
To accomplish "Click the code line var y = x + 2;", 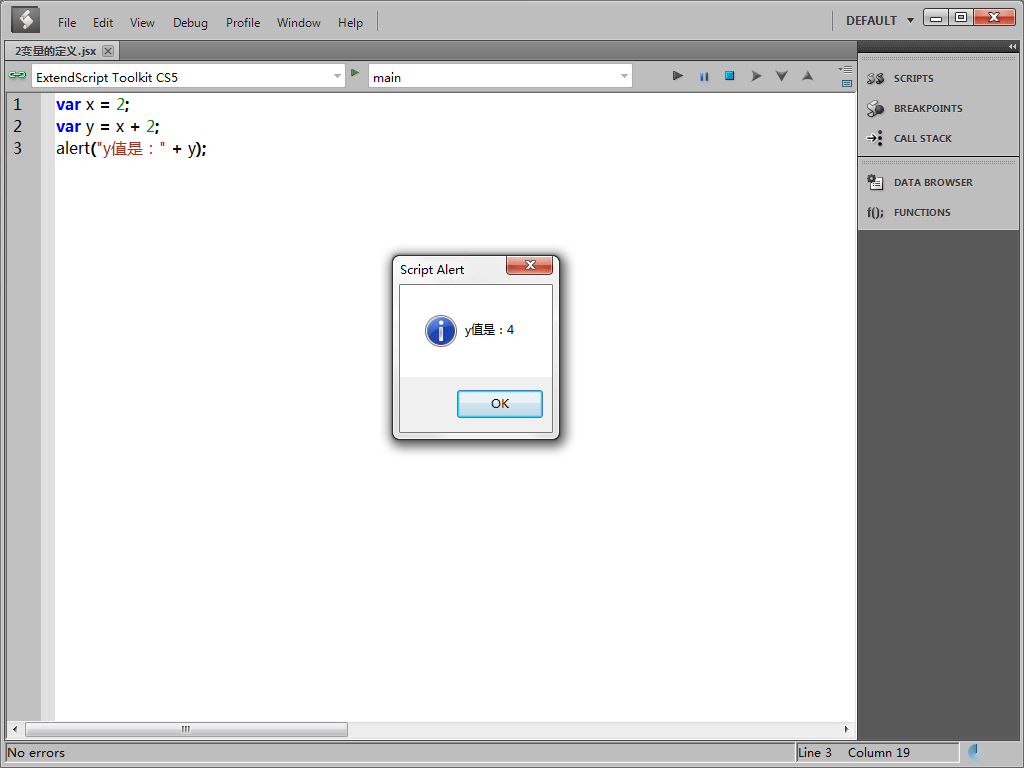I will coord(108,127).
